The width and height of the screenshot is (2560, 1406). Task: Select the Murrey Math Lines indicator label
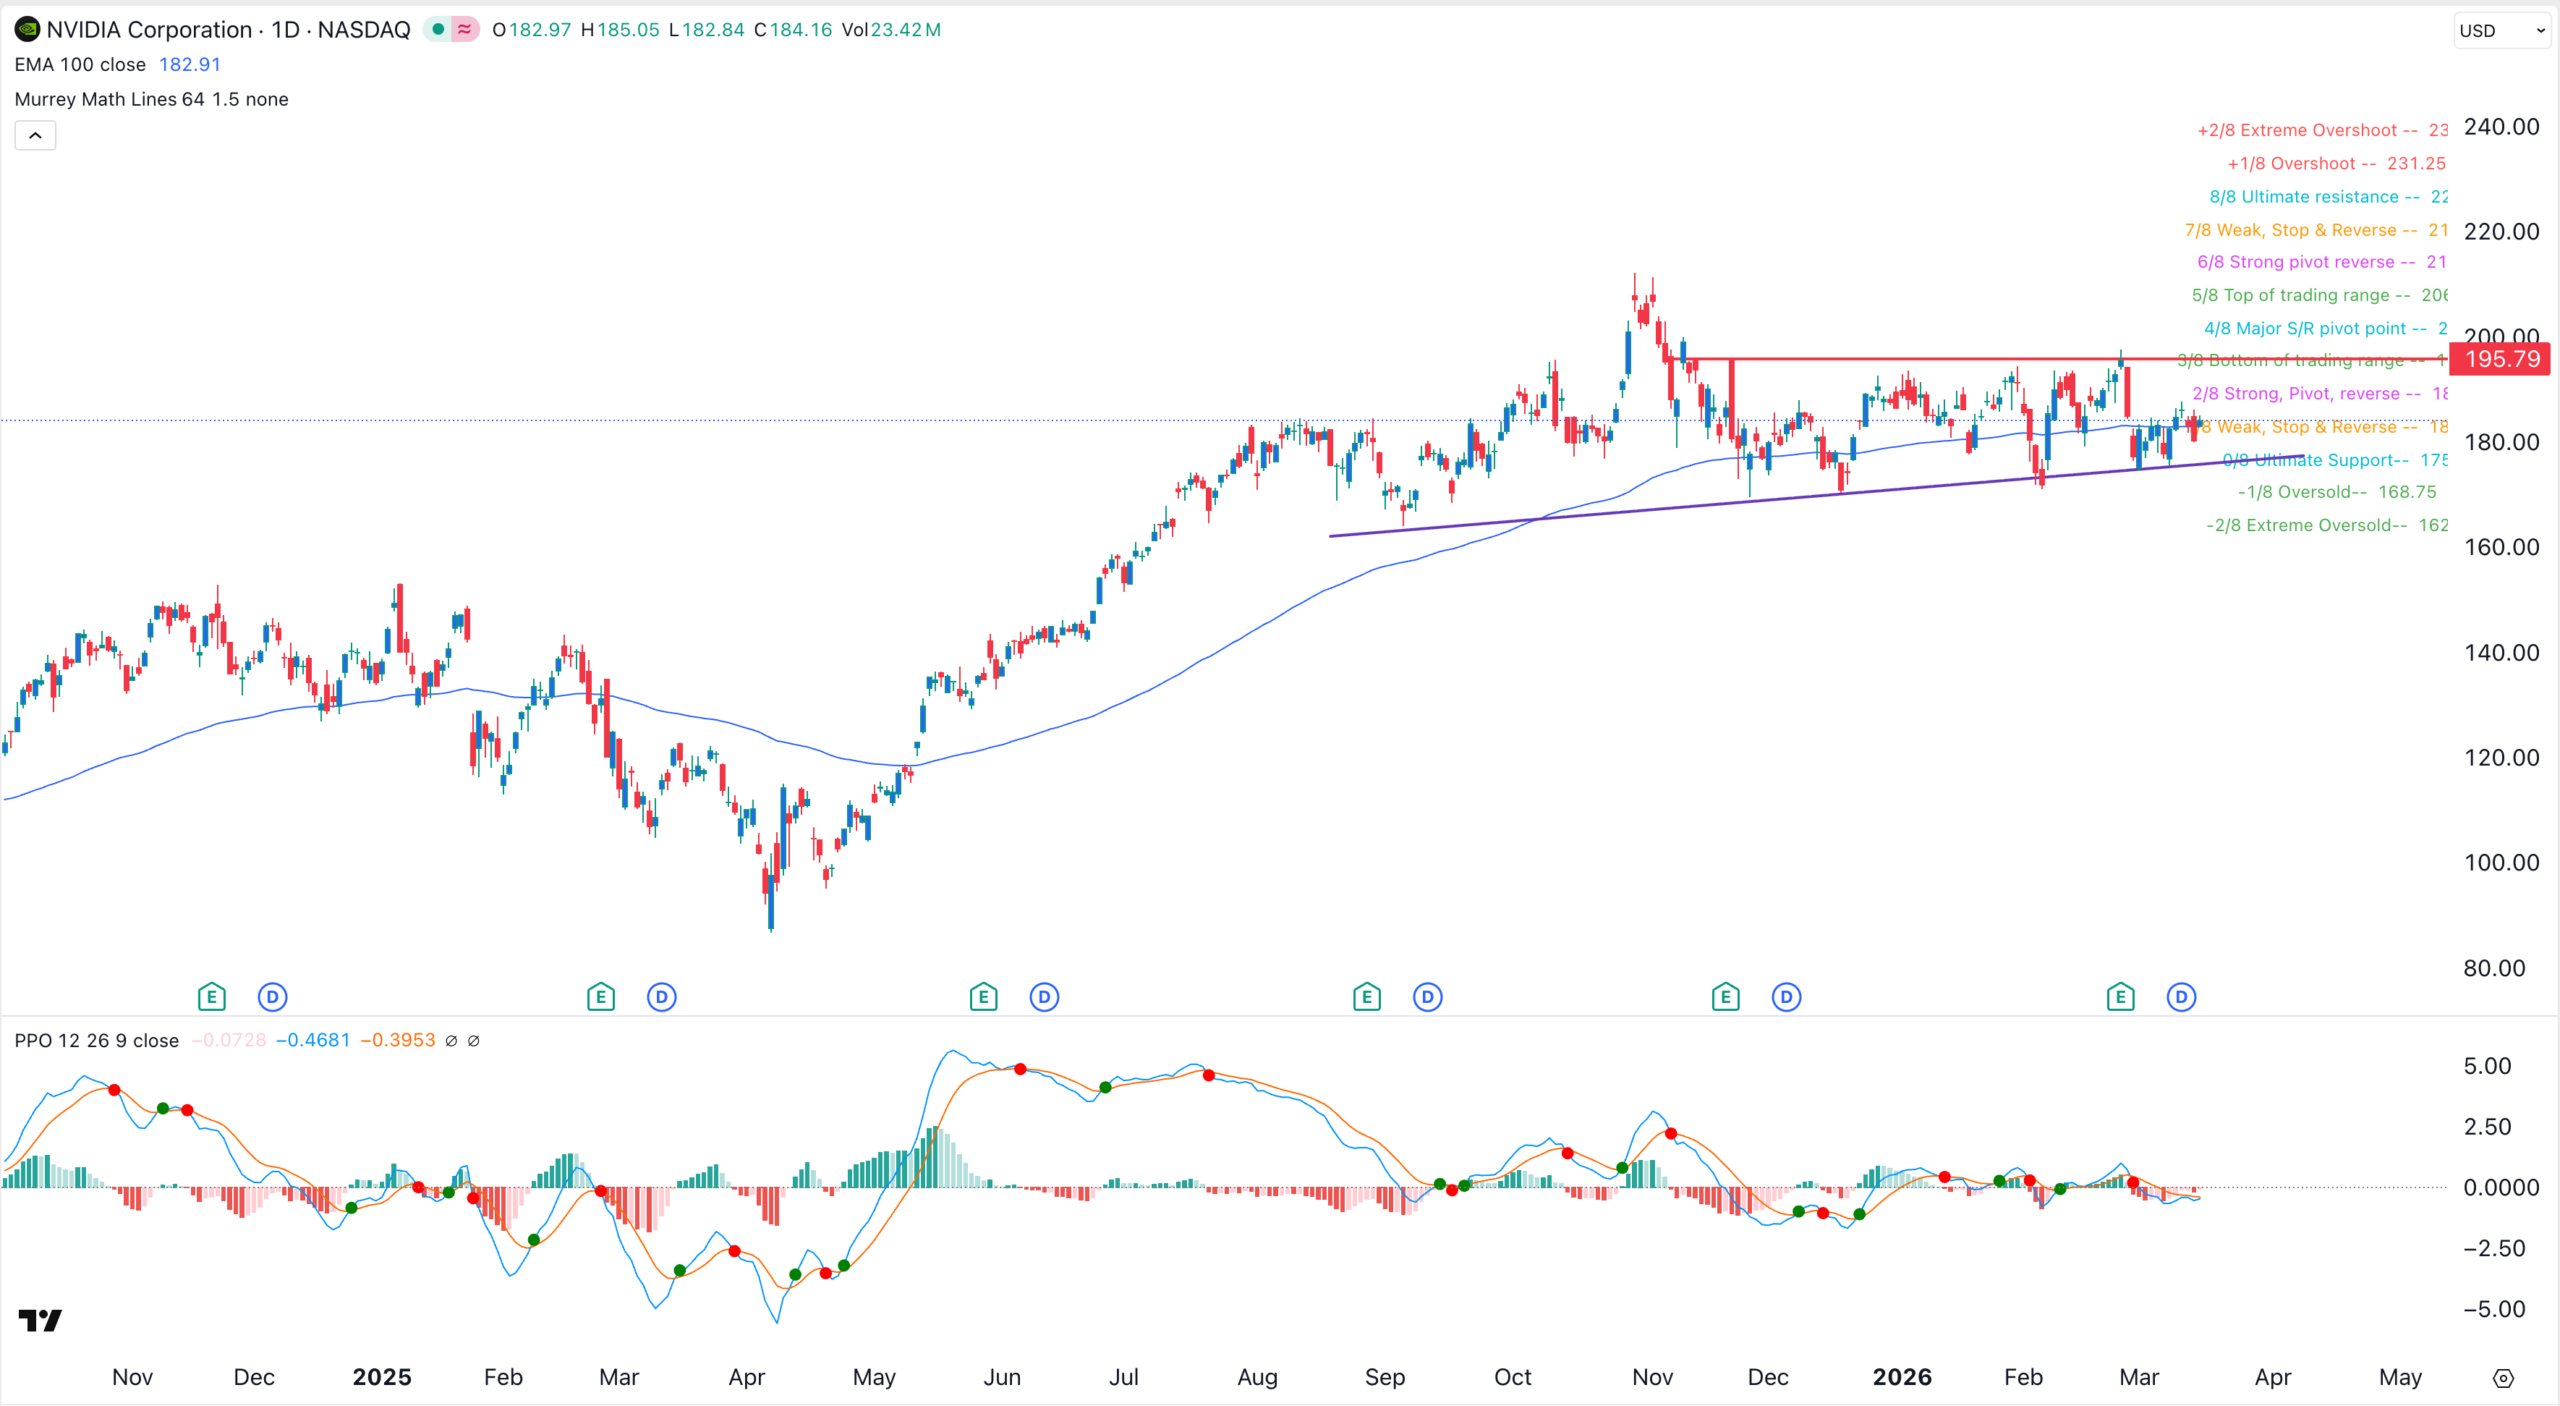151,99
